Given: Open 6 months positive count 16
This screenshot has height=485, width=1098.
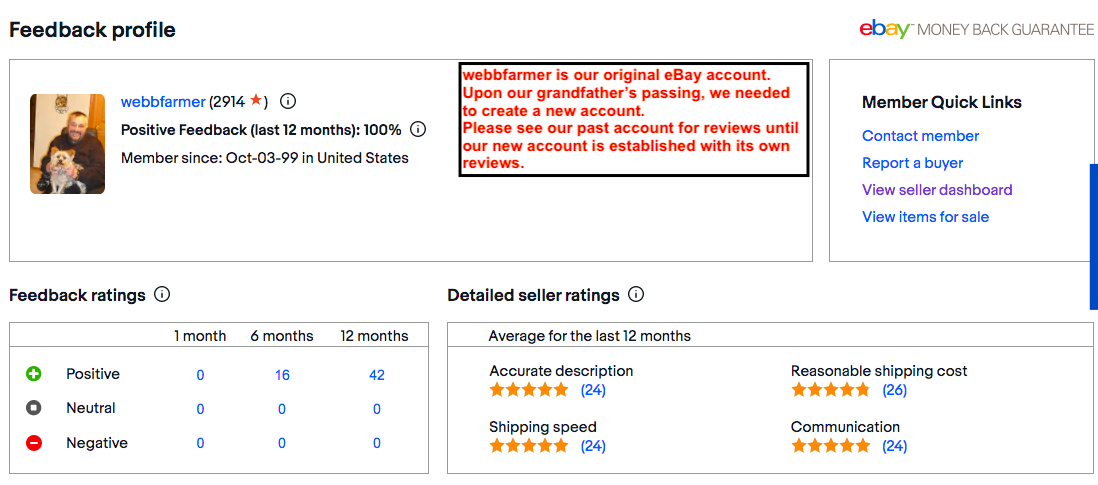Looking at the screenshot, I should coord(282,375).
